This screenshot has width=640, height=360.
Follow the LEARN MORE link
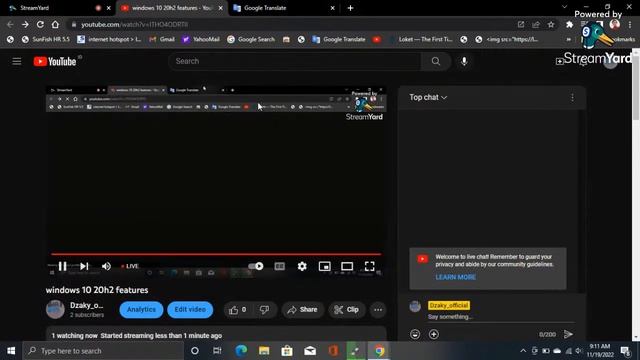pyautogui.click(x=456, y=277)
